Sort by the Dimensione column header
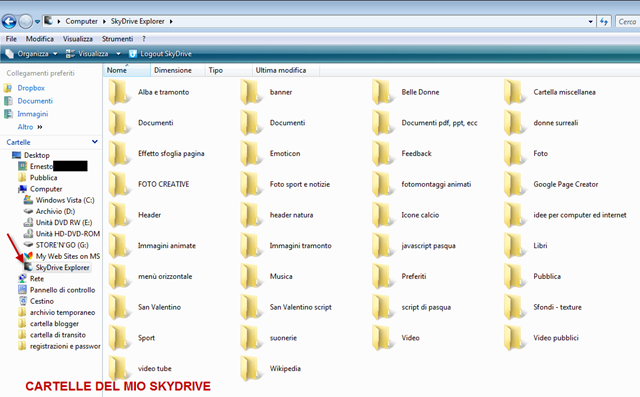Screen dimensions: 640x397 pyautogui.click(x=178, y=70)
